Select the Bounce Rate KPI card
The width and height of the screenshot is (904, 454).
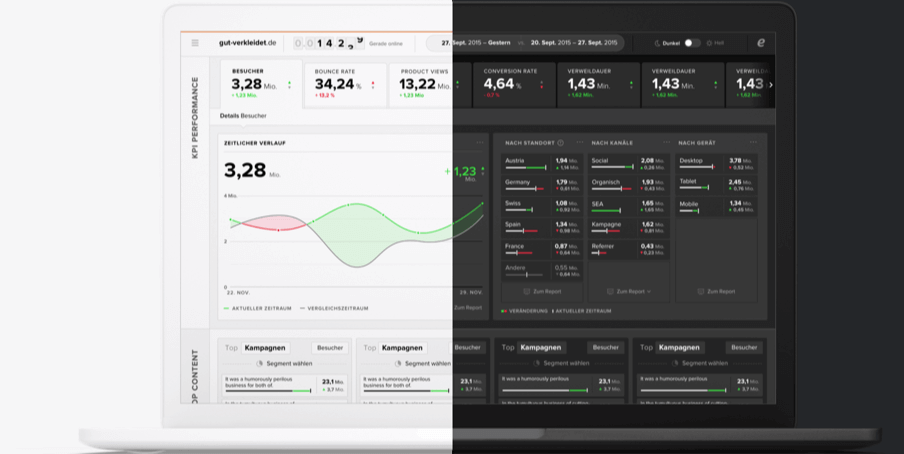click(345, 84)
